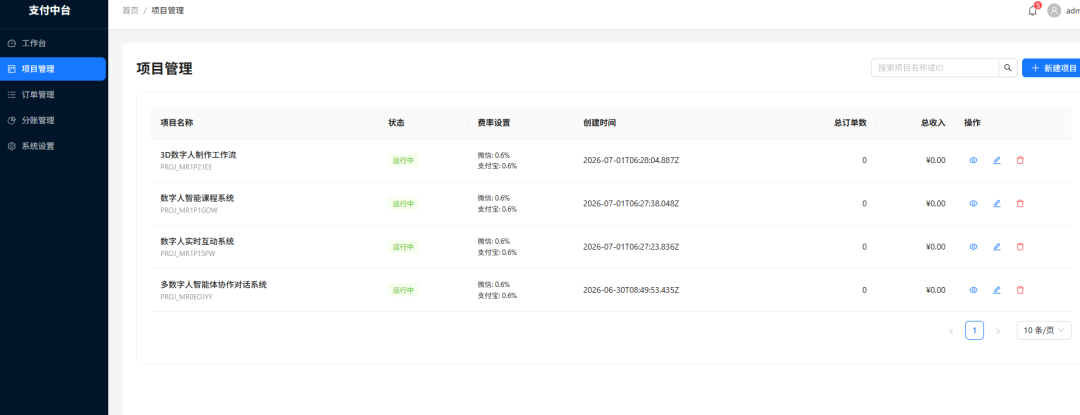The image size is (1080, 415).
Task: Click the 新建项目 button
Action: click(1052, 67)
